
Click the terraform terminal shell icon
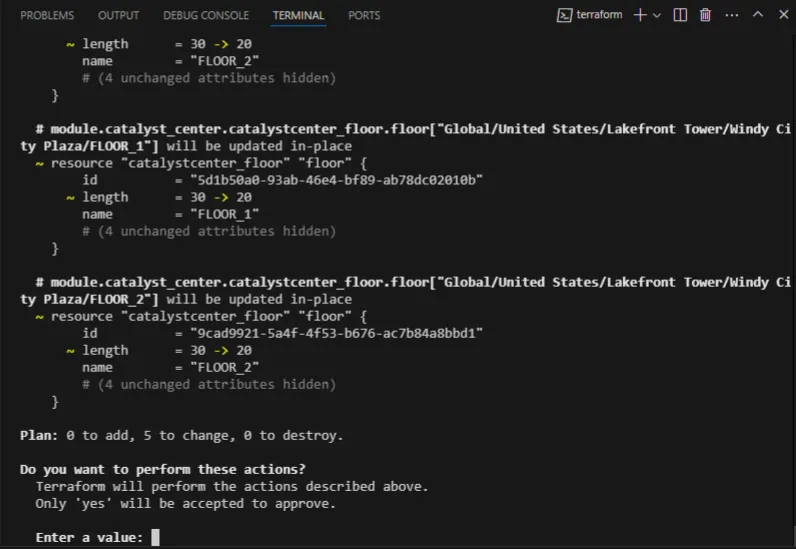[x=564, y=15]
